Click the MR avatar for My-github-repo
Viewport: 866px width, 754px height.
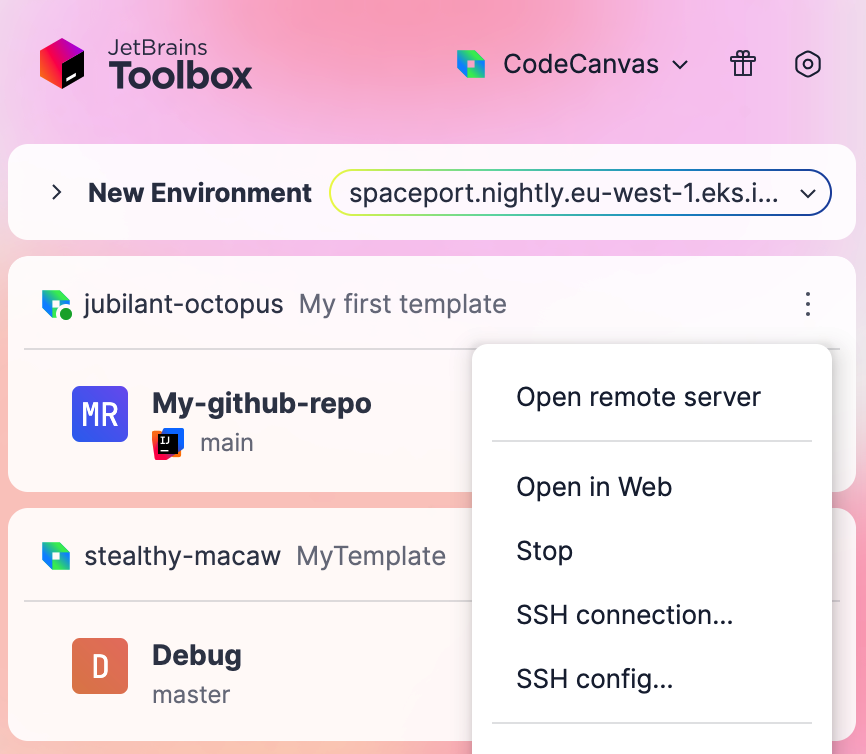[99, 415]
